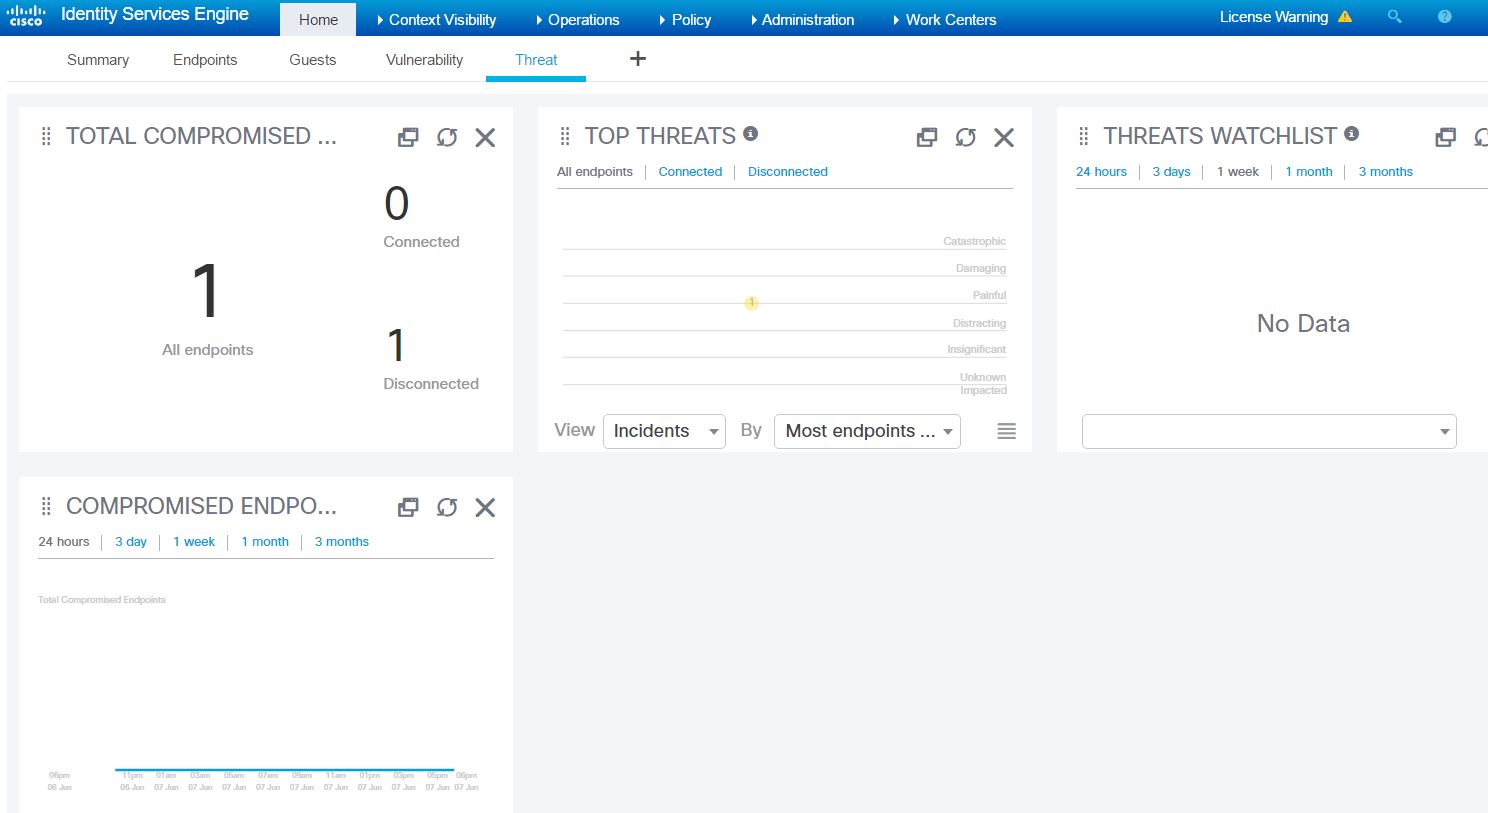Screen dimensions: 1488x813
Task: Set Compromised Endpoints to 1 week
Action: pyautogui.click(x=194, y=542)
